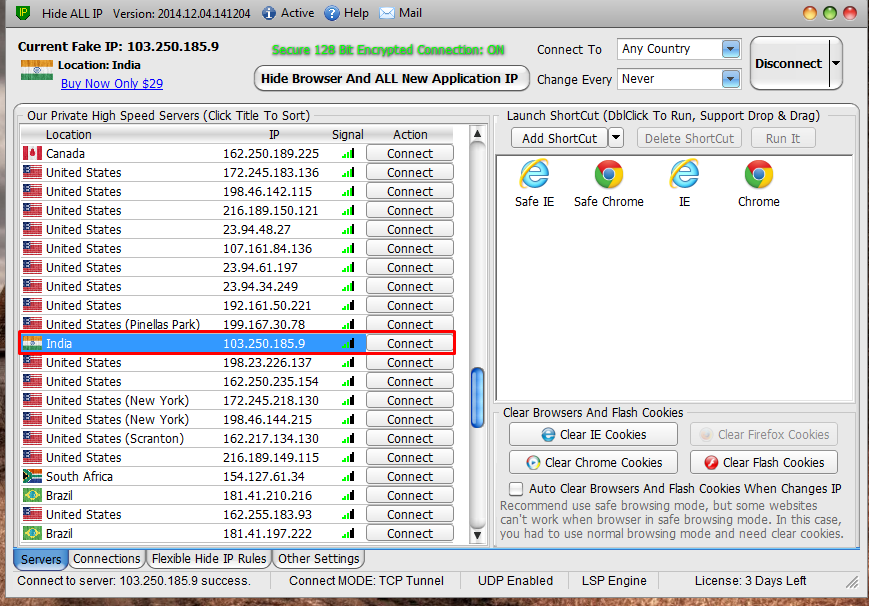This screenshot has width=869, height=606.
Task: Connect to United States (Pinellas Park) server
Action: [x=410, y=324]
